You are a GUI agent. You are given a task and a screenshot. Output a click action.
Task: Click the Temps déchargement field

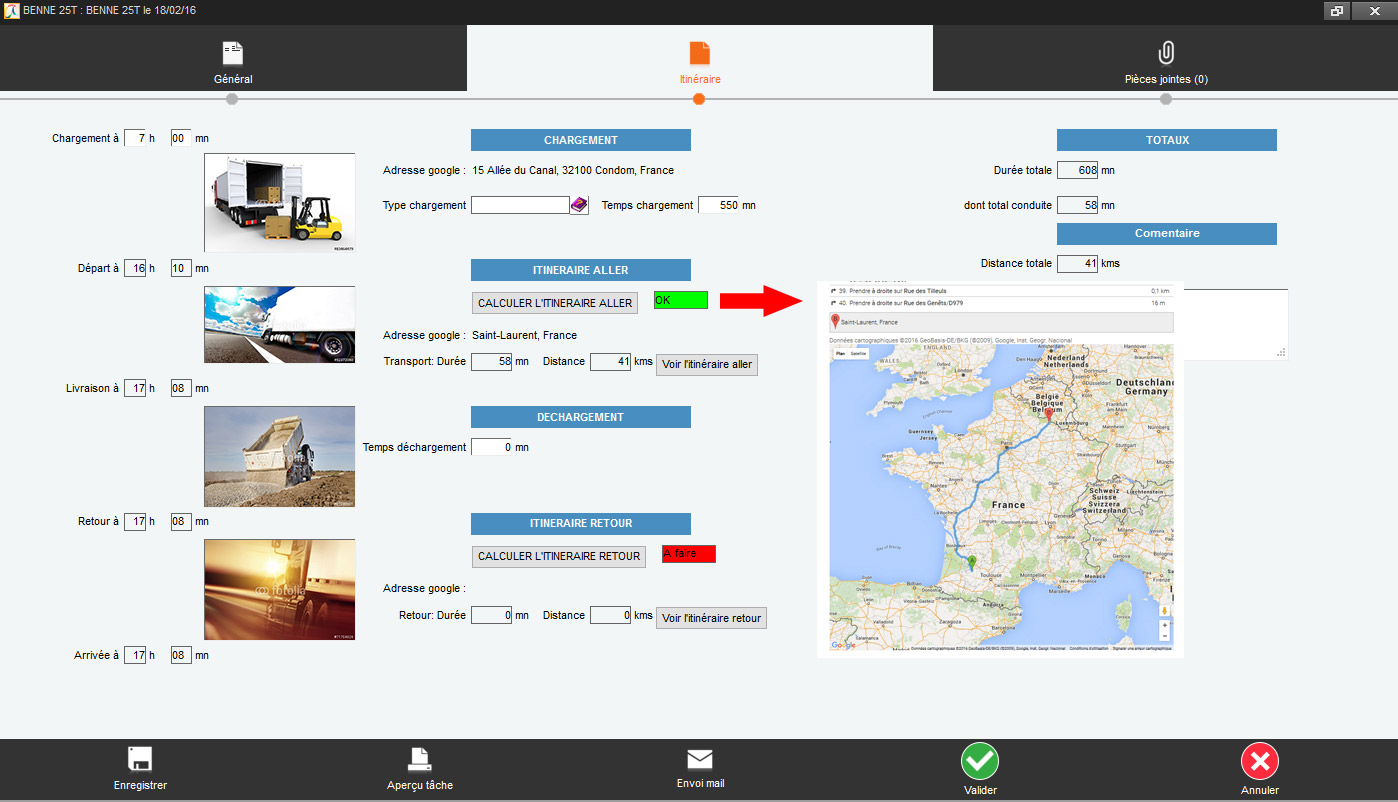tap(491, 447)
